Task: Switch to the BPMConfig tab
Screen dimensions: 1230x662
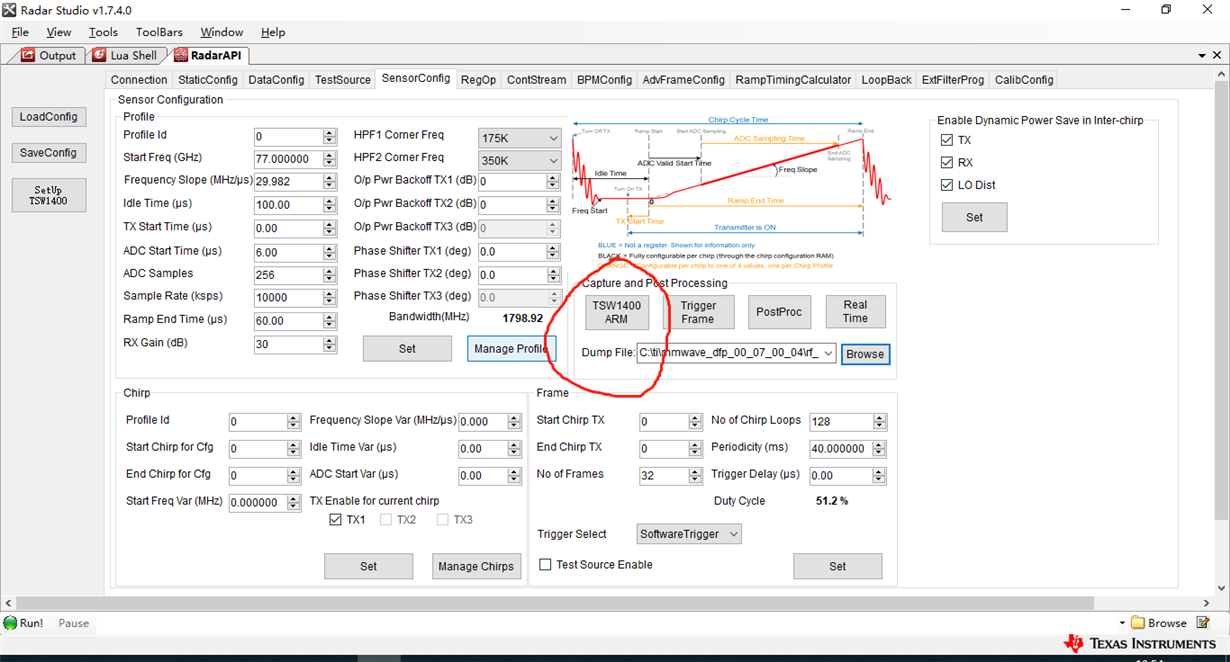Action: [605, 80]
